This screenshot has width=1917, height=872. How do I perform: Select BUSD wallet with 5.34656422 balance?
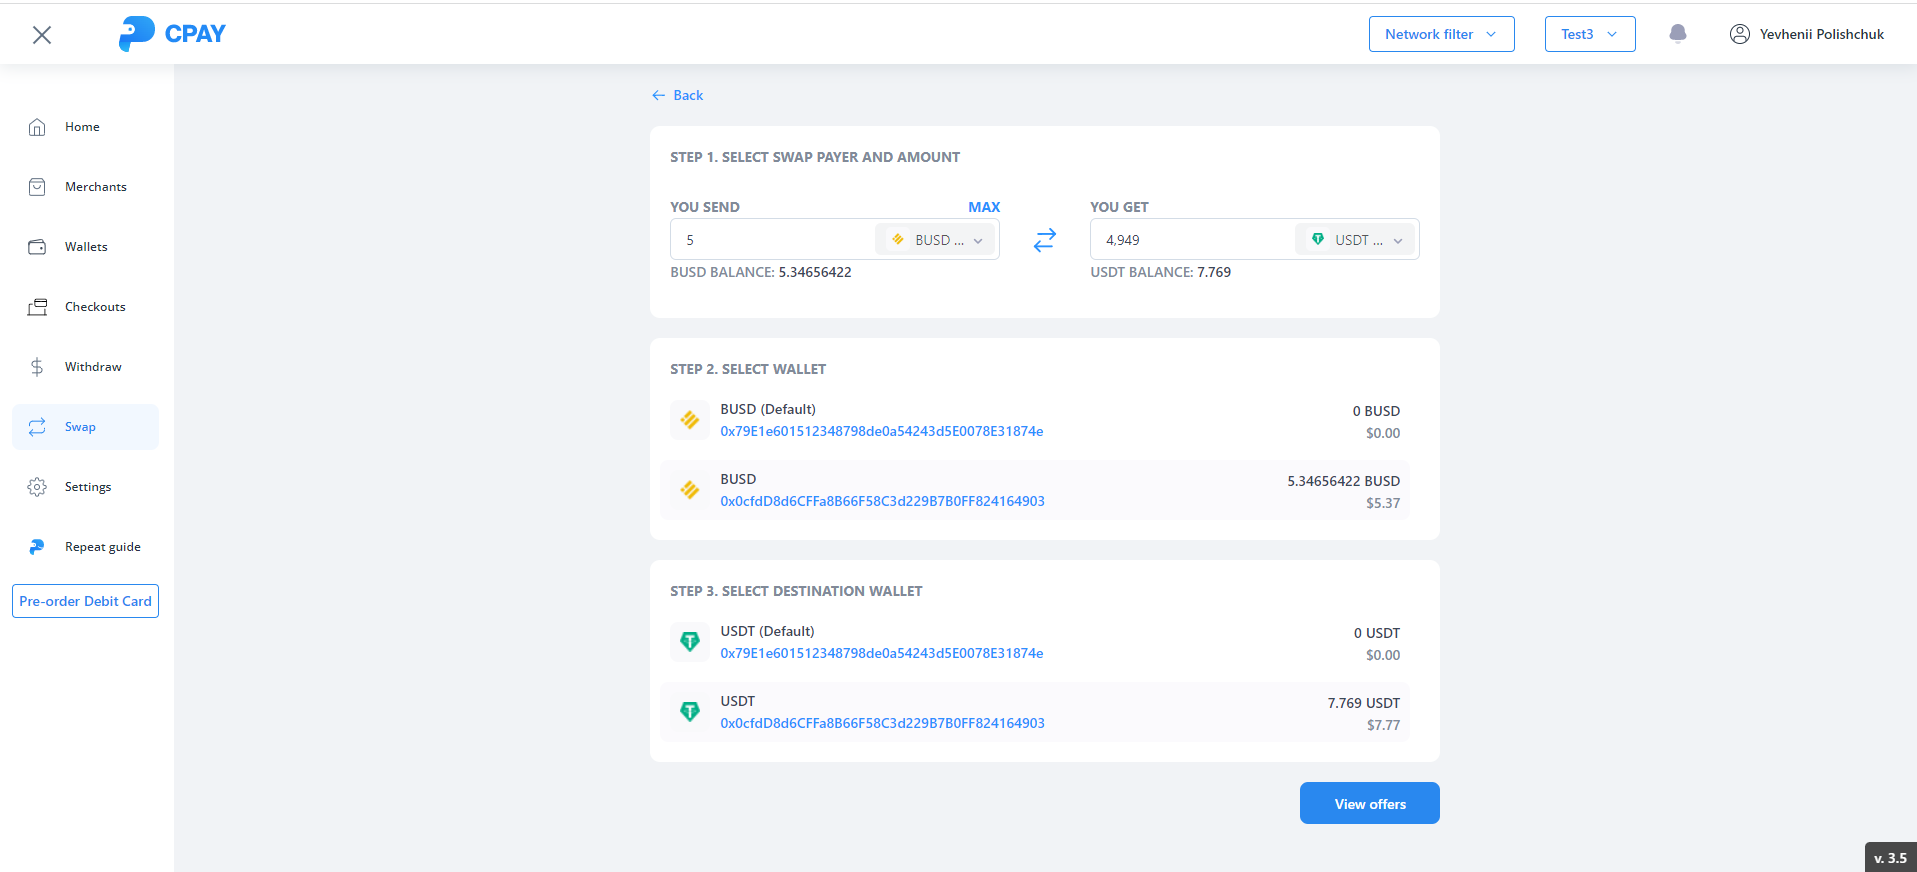(x=1034, y=491)
